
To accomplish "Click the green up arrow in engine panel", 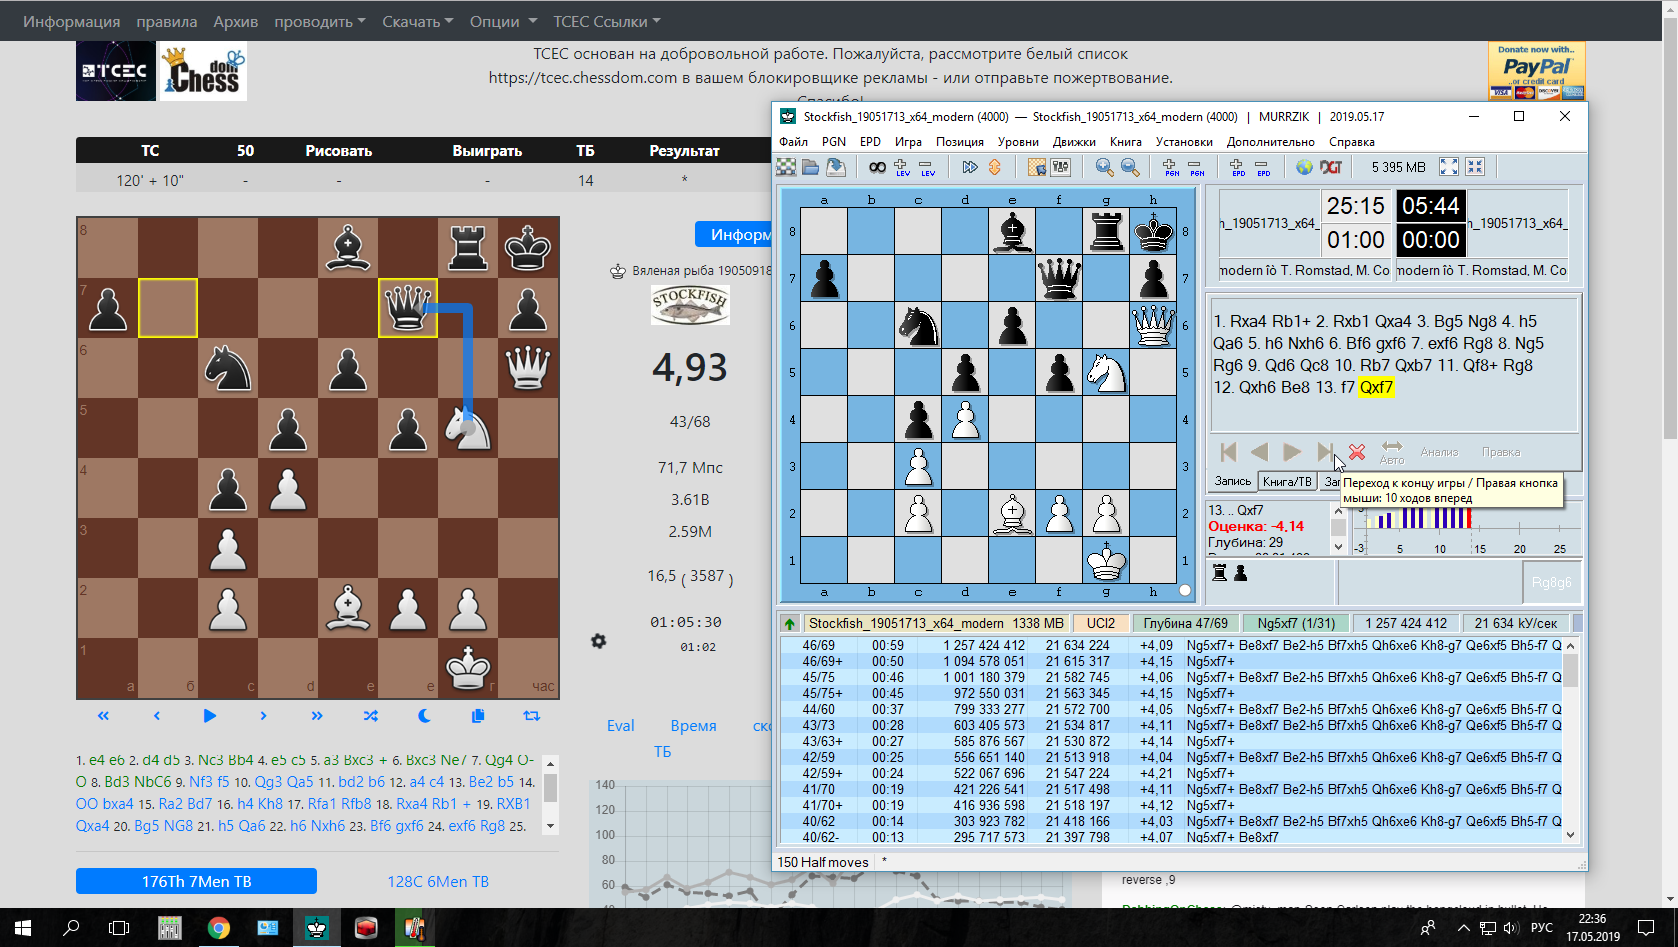I will click(789, 623).
